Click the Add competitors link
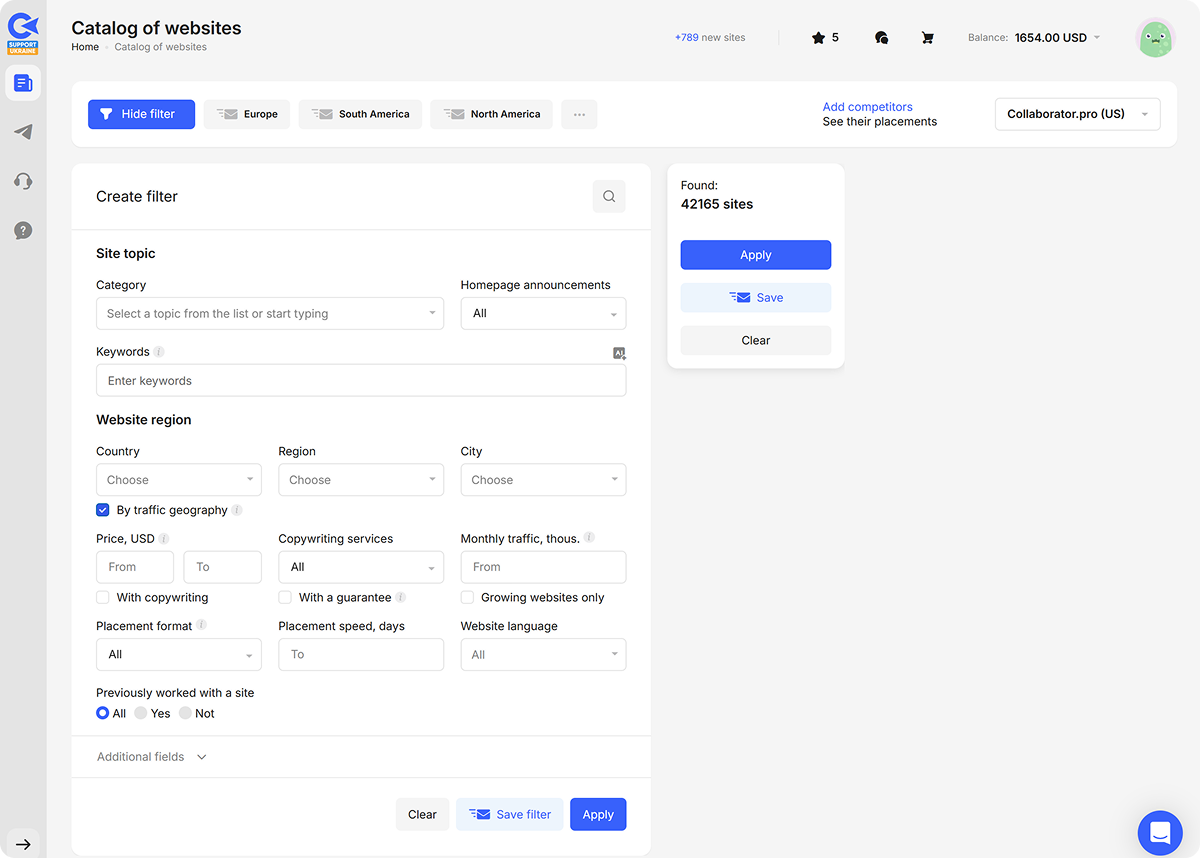 [867, 107]
